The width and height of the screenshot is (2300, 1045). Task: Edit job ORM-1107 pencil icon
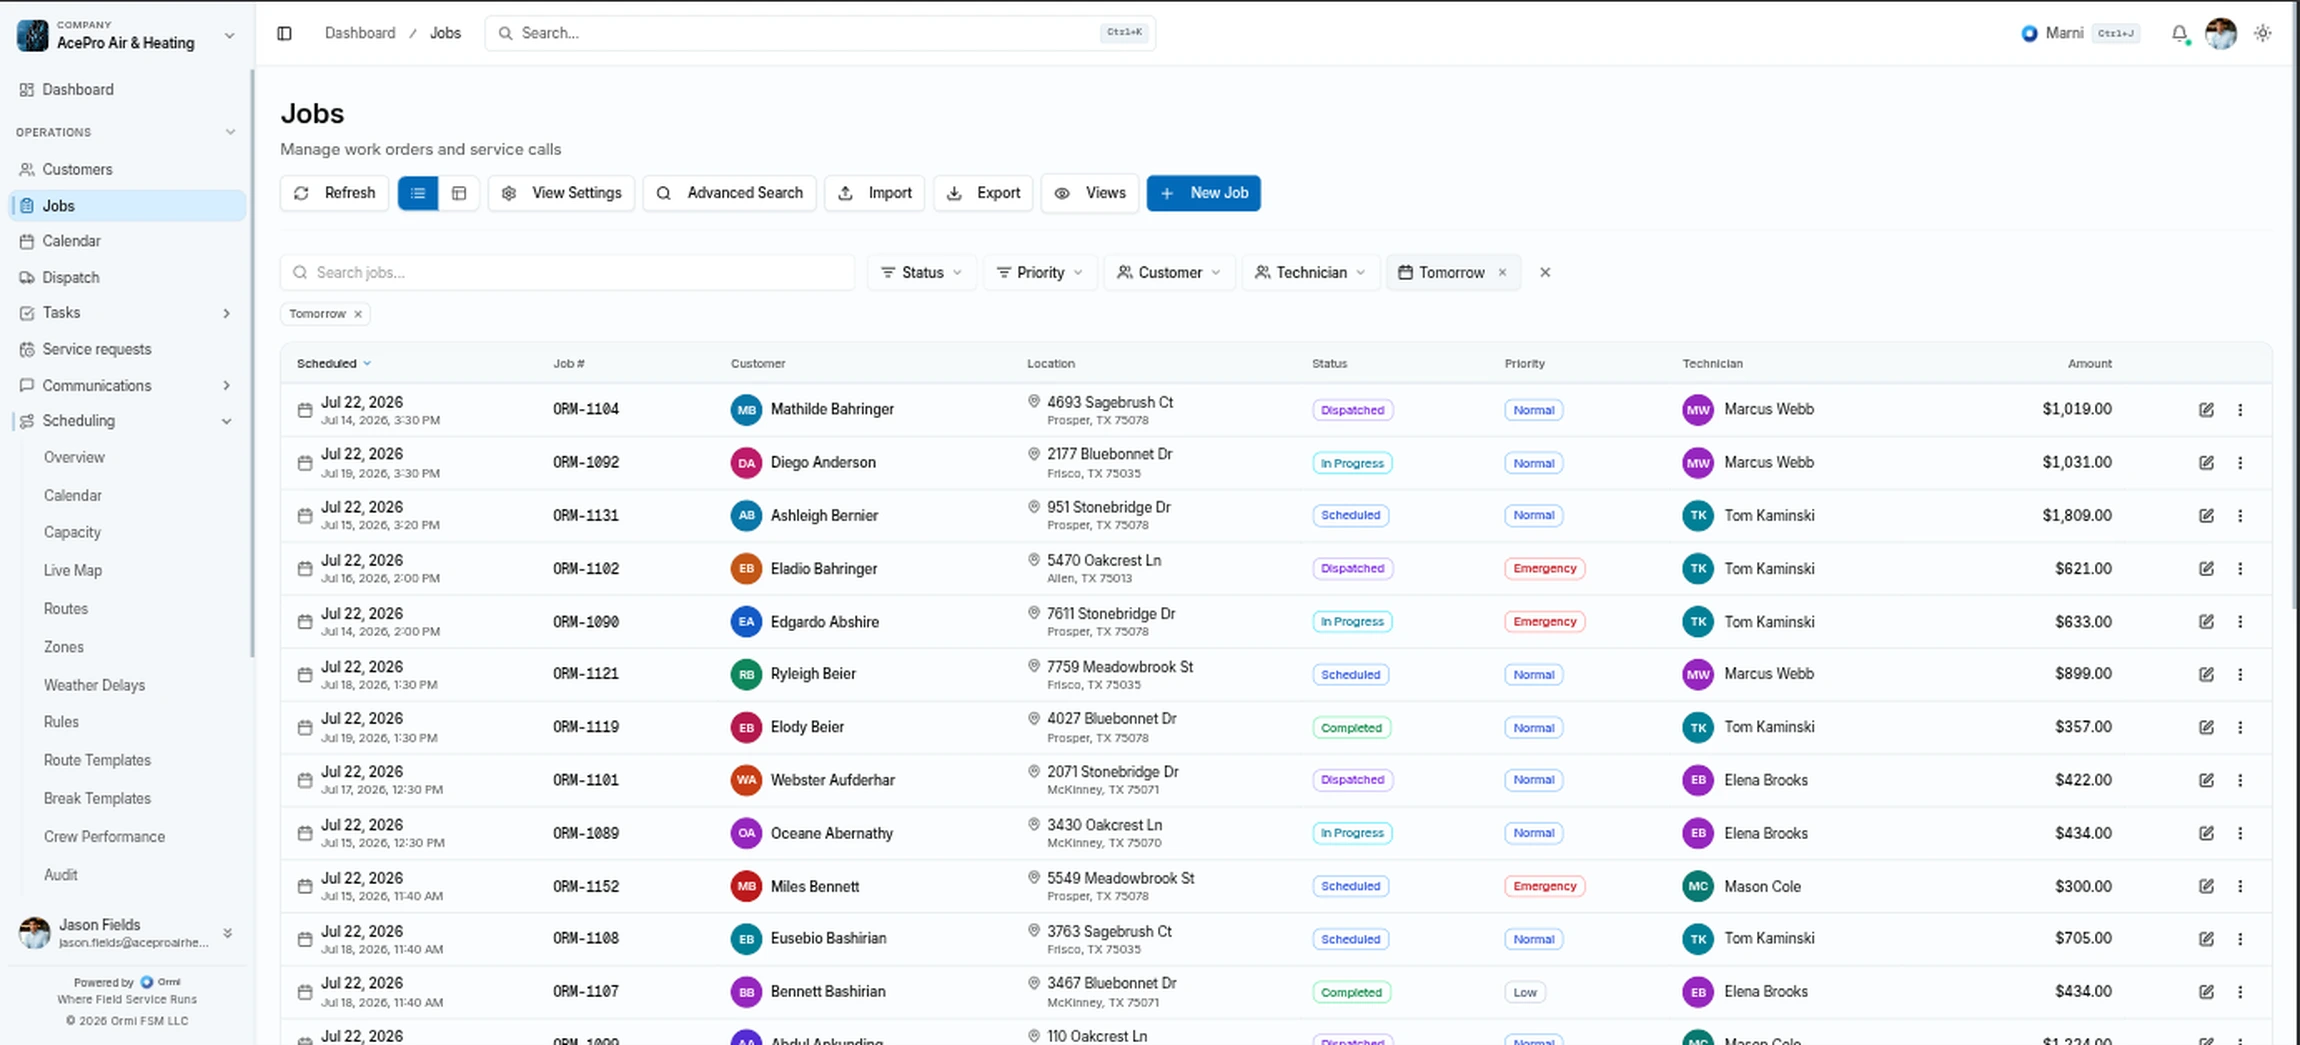[x=2206, y=992]
